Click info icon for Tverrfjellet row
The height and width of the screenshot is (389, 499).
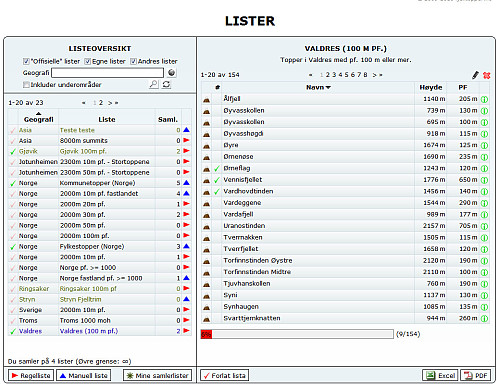(484, 249)
